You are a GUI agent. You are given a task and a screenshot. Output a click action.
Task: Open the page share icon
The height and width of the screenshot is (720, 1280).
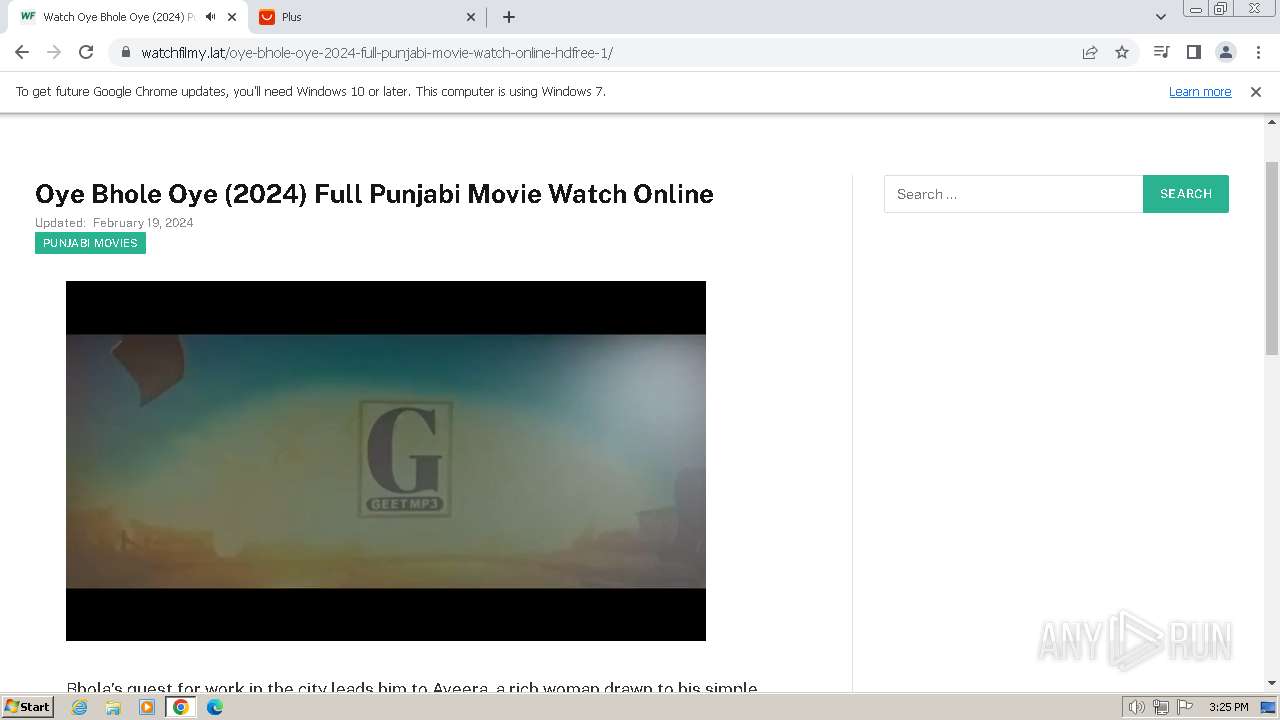pyautogui.click(x=1090, y=53)
